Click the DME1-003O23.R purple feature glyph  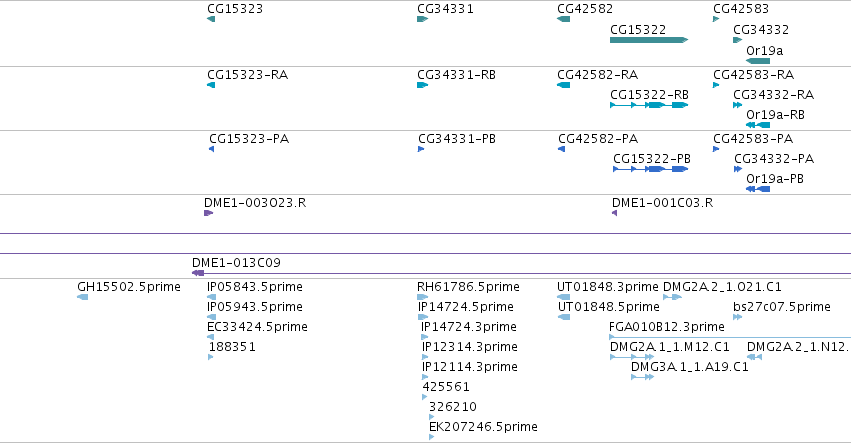[208, 213]
